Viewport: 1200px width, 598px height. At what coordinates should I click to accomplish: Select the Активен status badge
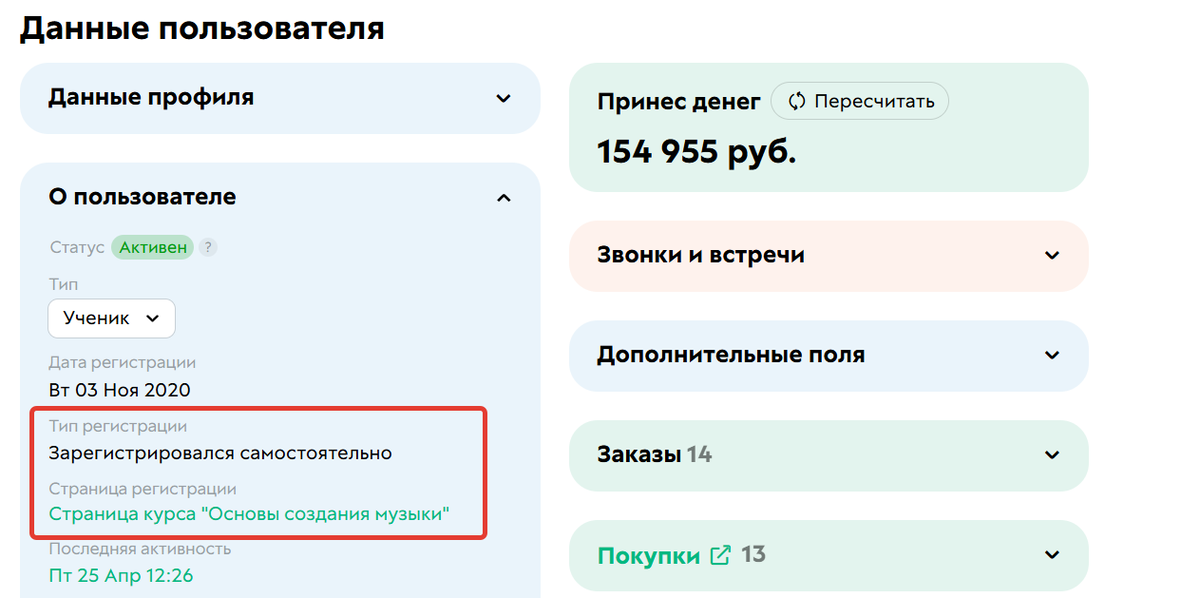pos(152,247)
